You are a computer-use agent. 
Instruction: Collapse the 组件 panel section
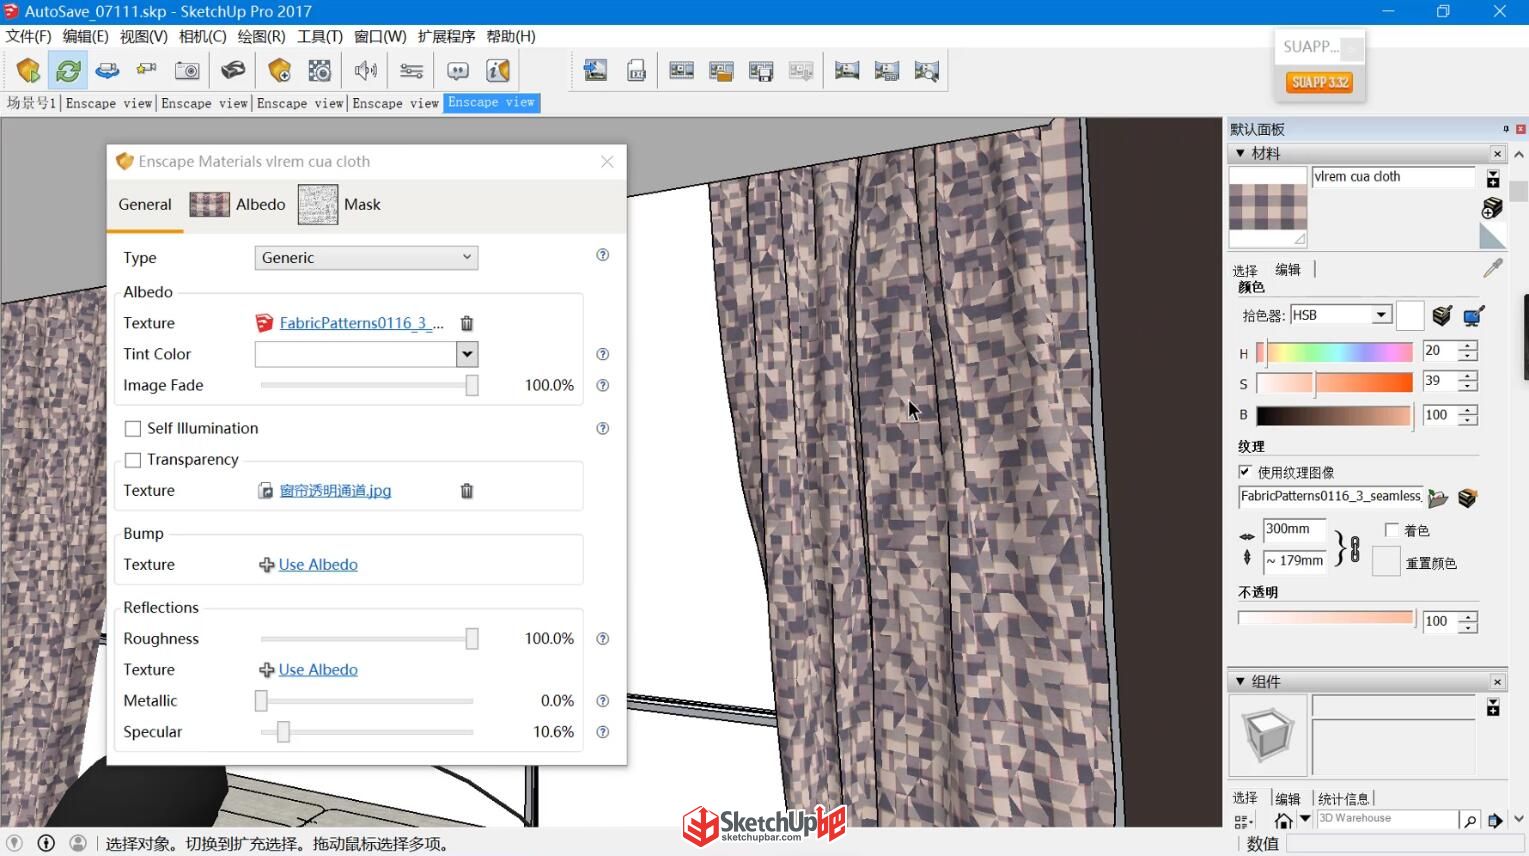(1240, 681)
